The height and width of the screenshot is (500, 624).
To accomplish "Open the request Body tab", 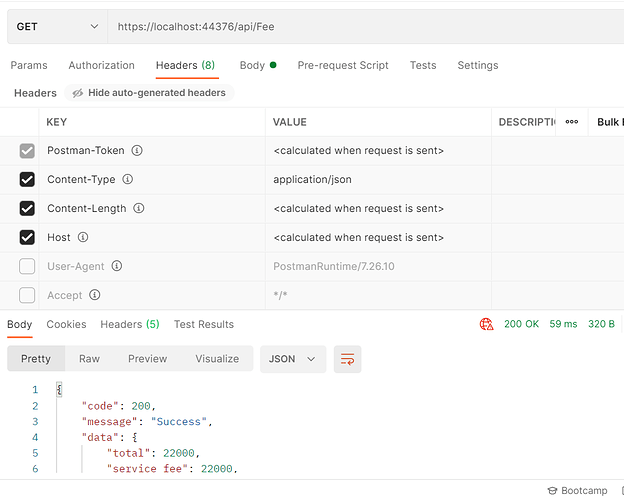I will tap(258, 65).
